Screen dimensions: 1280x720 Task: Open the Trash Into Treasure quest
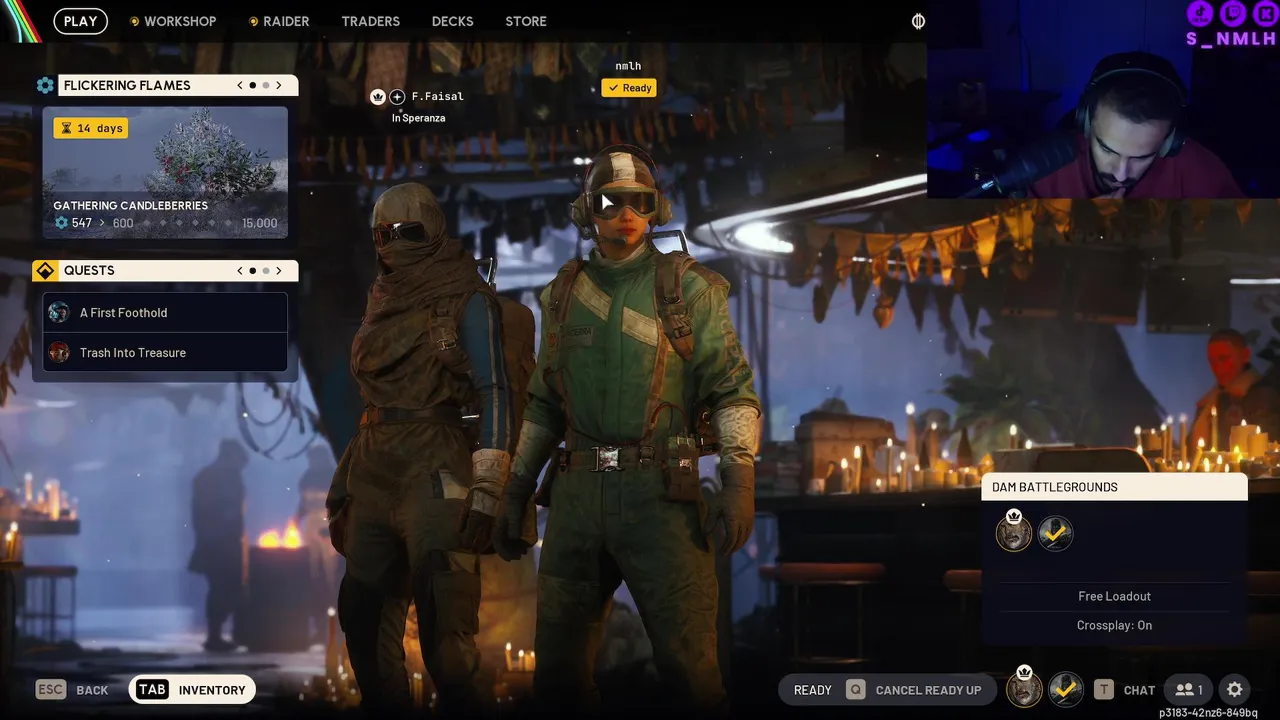(x=165, y=352)
